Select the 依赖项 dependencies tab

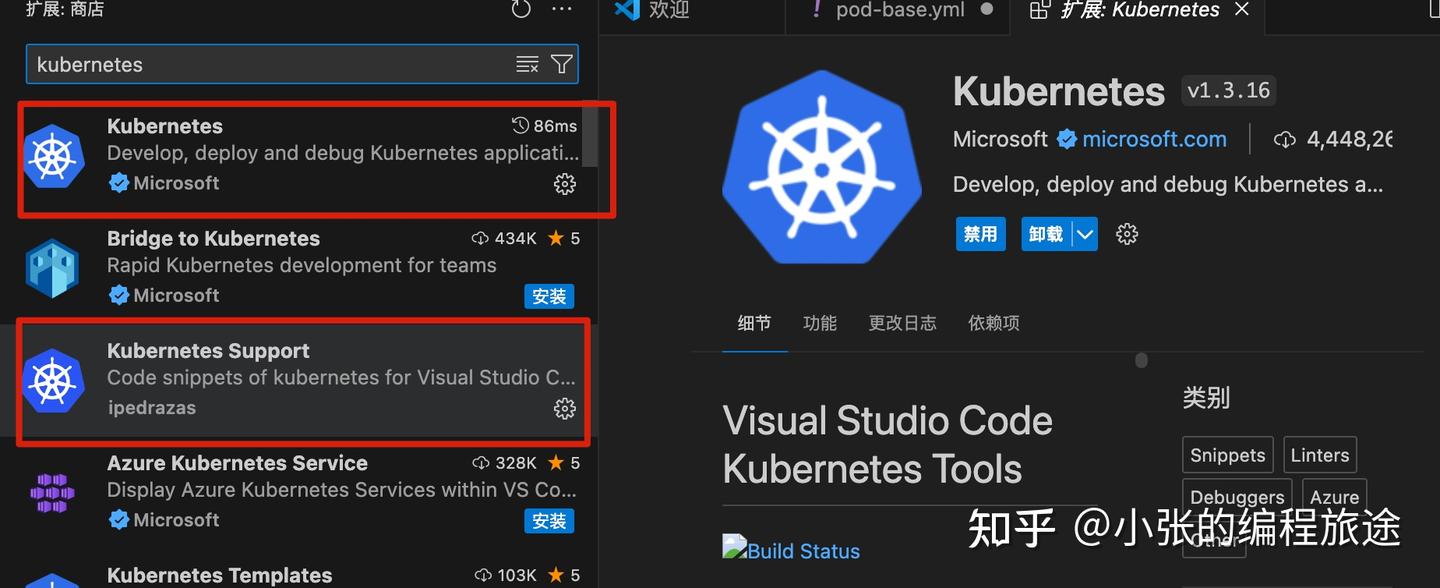coord(994,323)
